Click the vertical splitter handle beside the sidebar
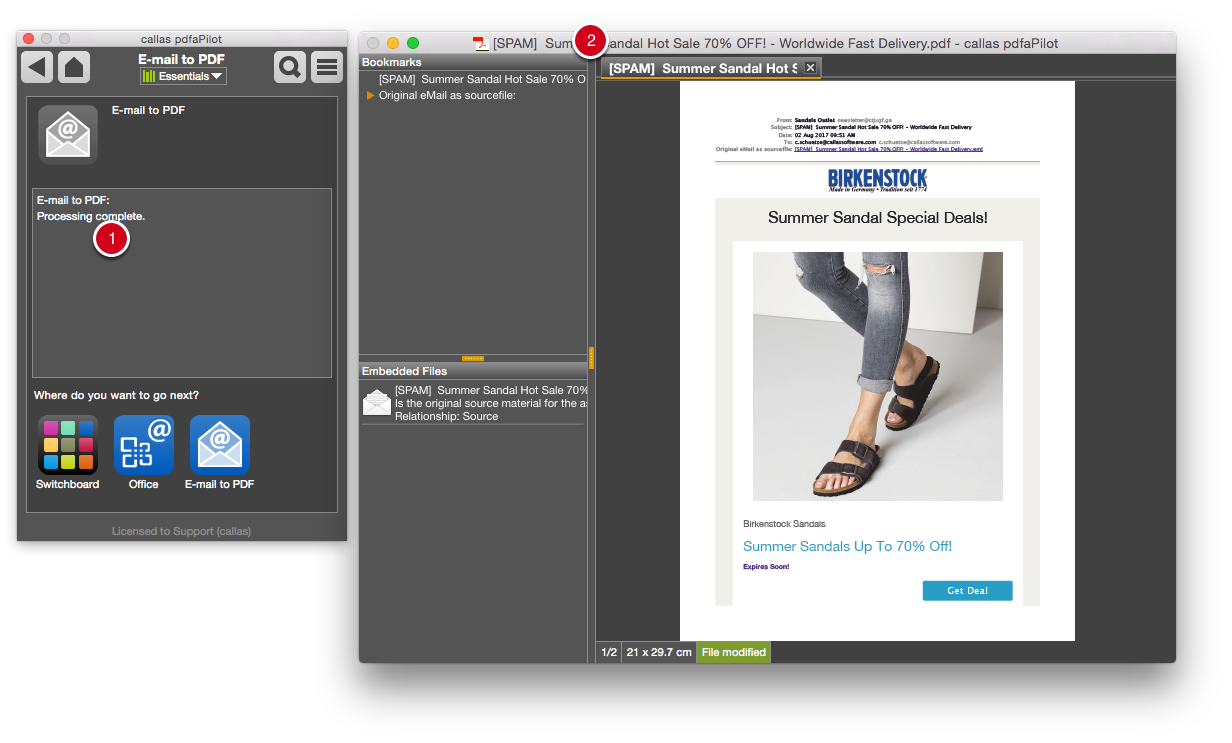This screenshot has width=1232, height=743. tap(592, 358)
